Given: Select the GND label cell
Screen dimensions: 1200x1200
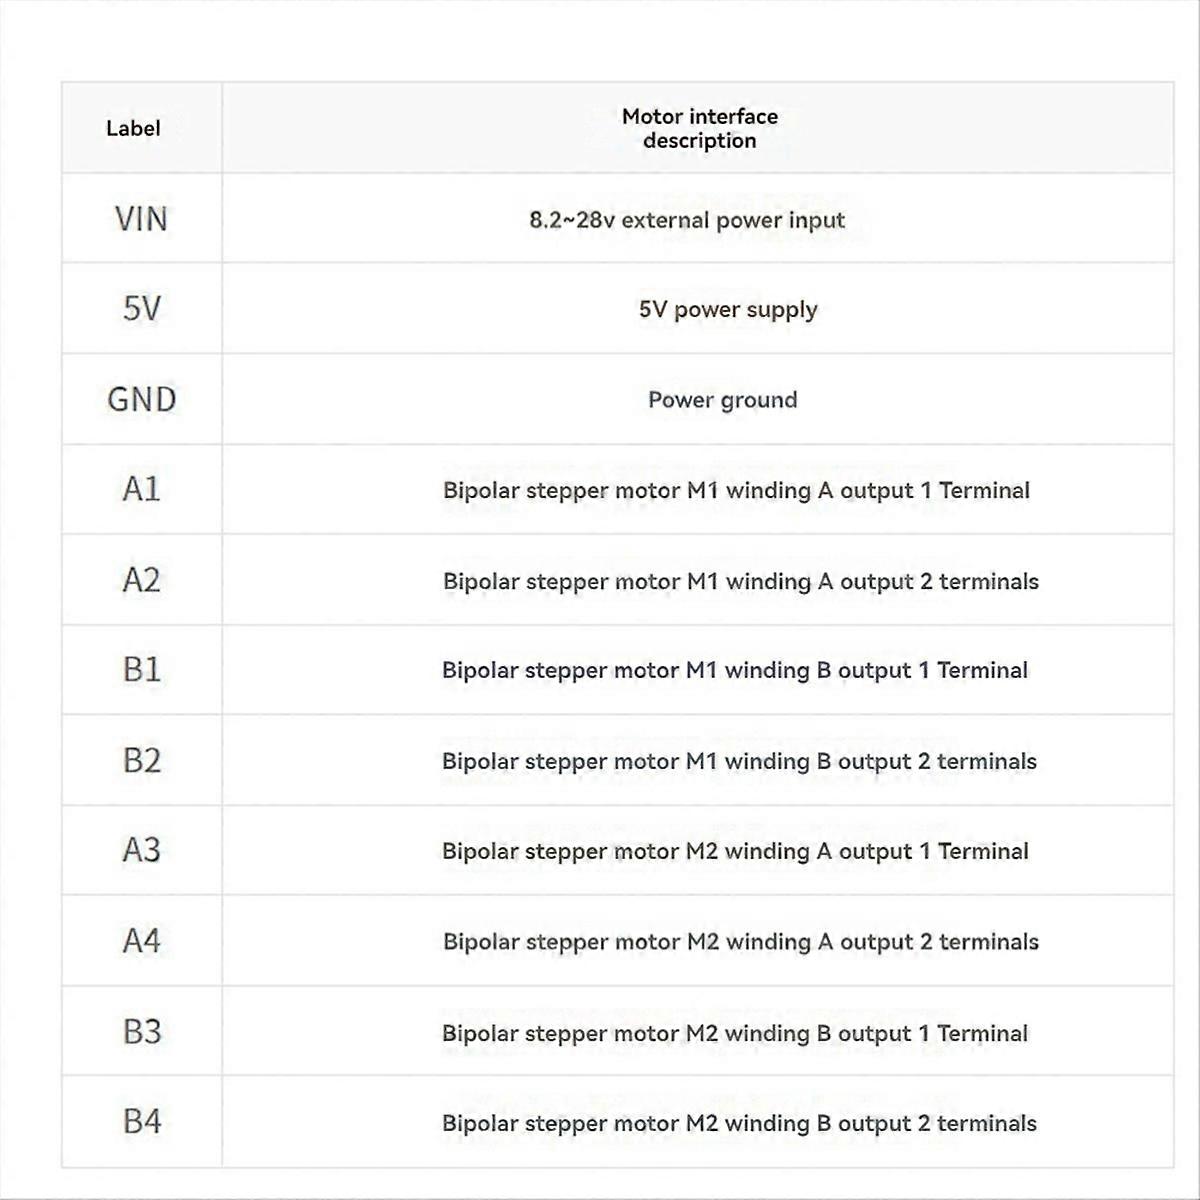Looking at the screenshot, I should [141, 399].
